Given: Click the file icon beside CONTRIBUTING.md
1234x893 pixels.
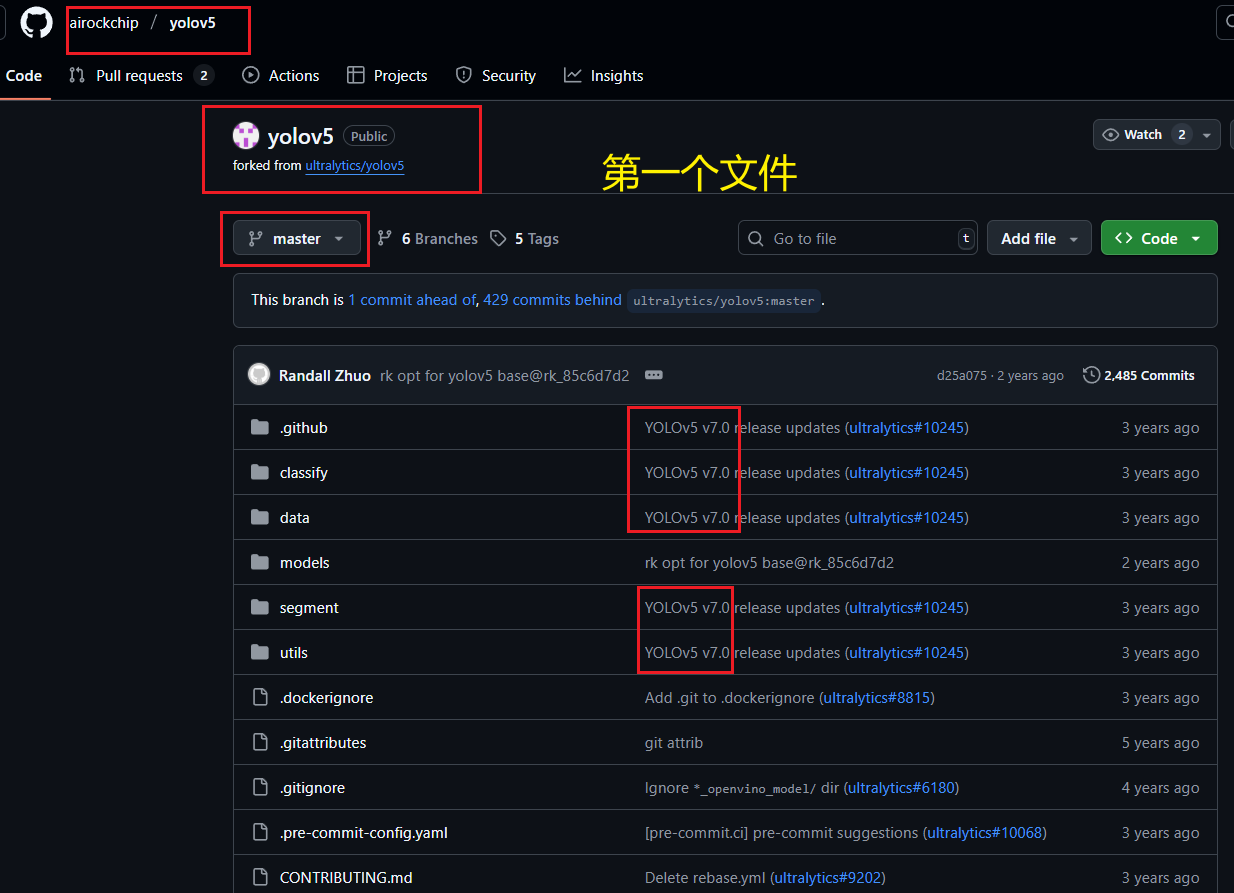Looking at the screenshot, I should pos(260,878).
